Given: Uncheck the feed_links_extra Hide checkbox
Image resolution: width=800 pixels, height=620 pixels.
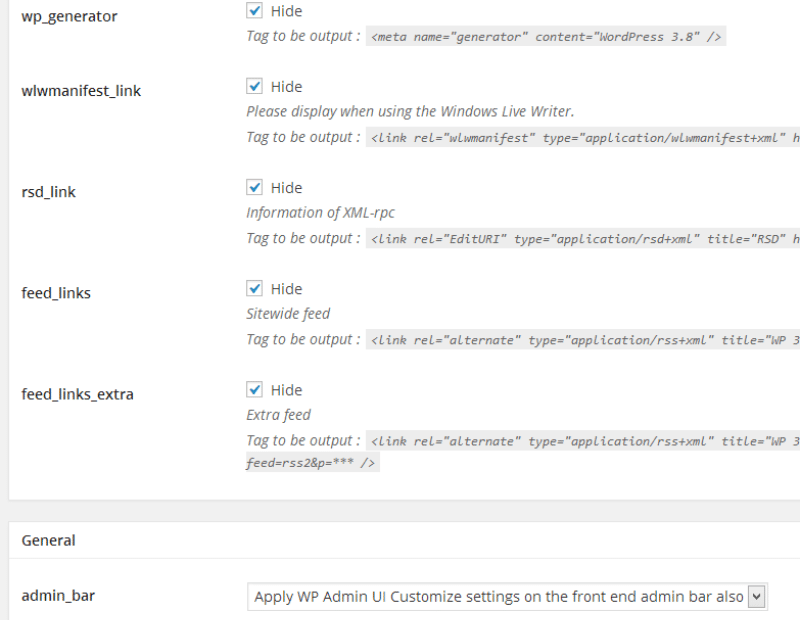Looking at the screenshot, I should pos(255,390).
